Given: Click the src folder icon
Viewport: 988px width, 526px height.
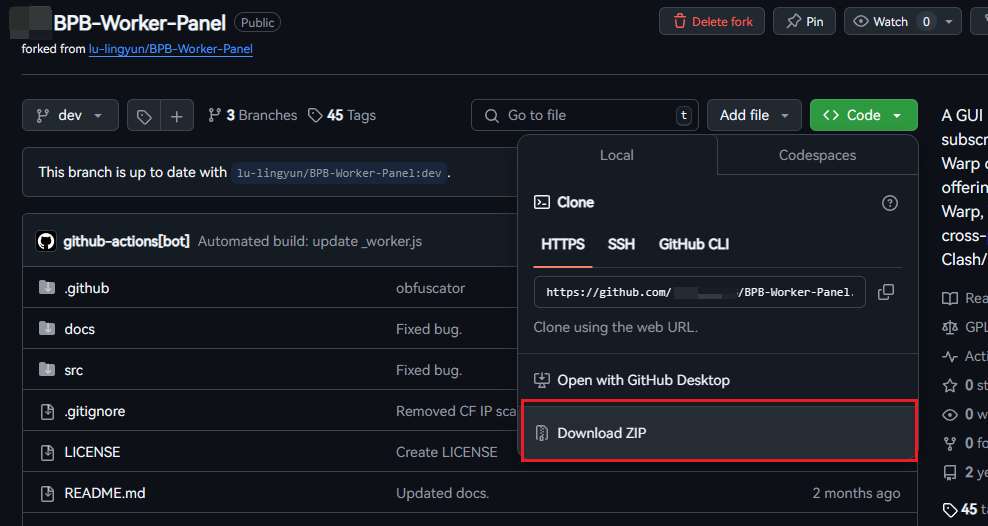Looking at the screenshot, I should click(x=47, y=370).
